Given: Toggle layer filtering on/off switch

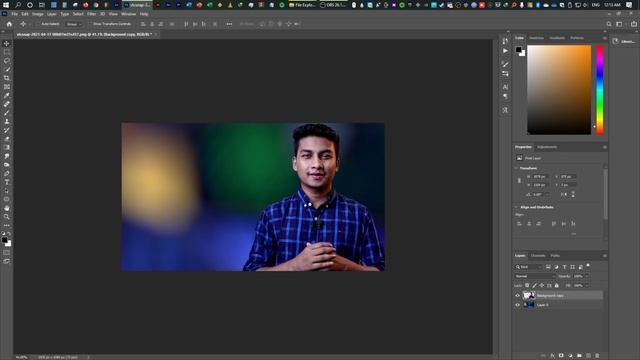Looking at the screenshot, I should (588, 266).
